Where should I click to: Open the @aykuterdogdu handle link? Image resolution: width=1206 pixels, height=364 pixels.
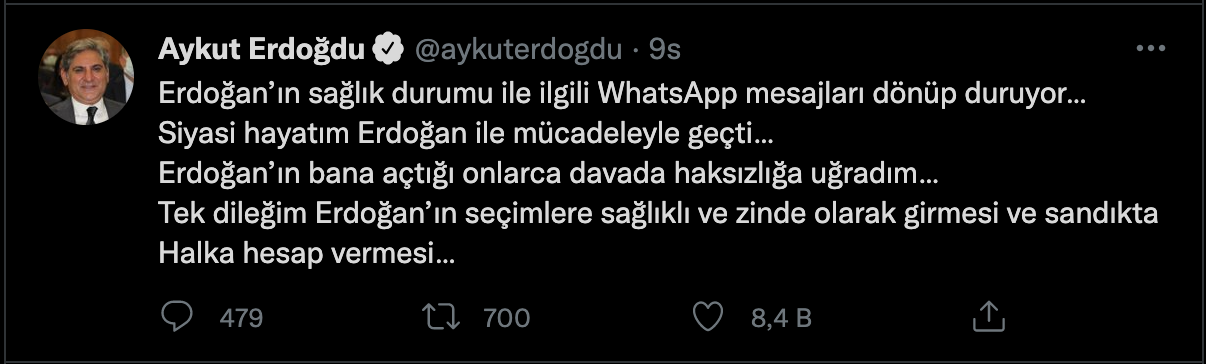(x=518, y=49)
